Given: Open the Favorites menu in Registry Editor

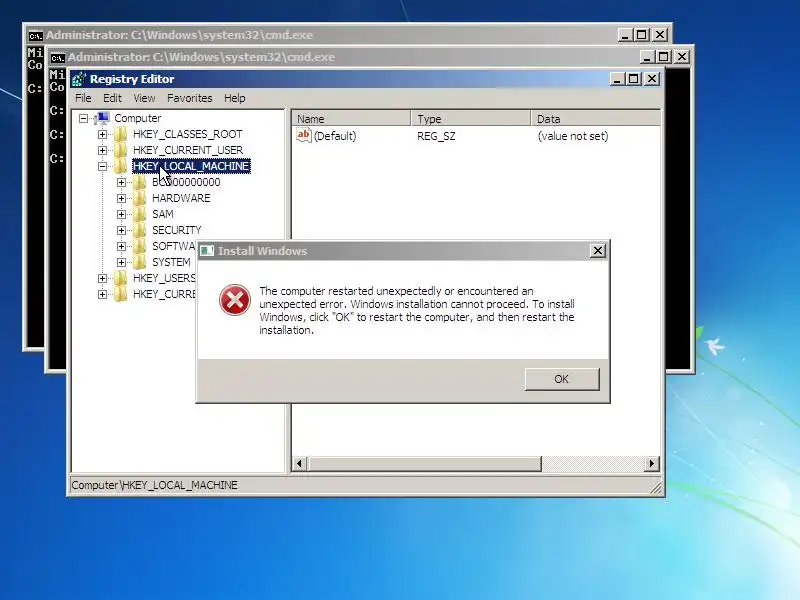Looking at the screenshot, I should [189, 98].
